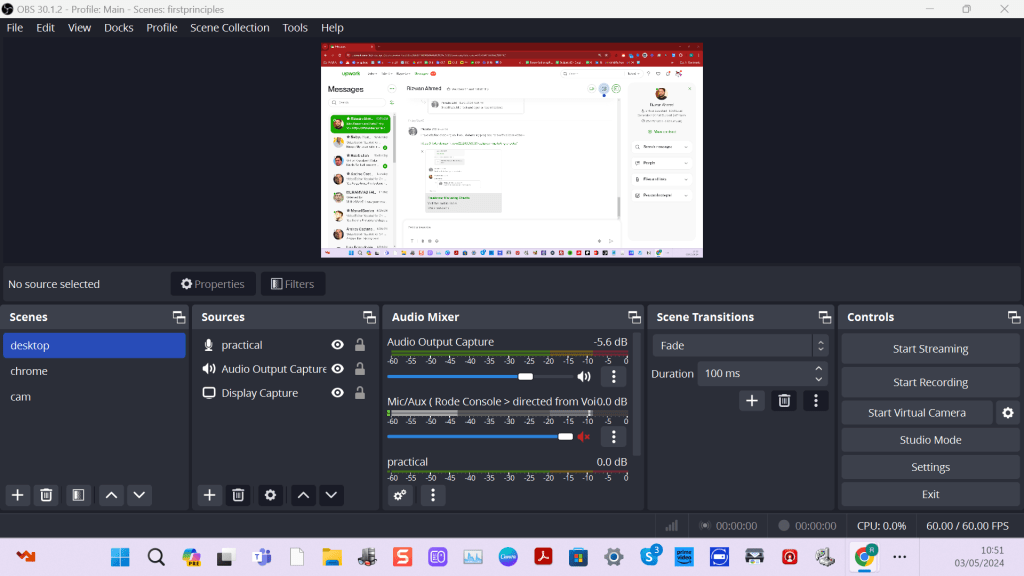Open the Profile menu
This screenshot has width=1024, height=576.
[161, 27]
